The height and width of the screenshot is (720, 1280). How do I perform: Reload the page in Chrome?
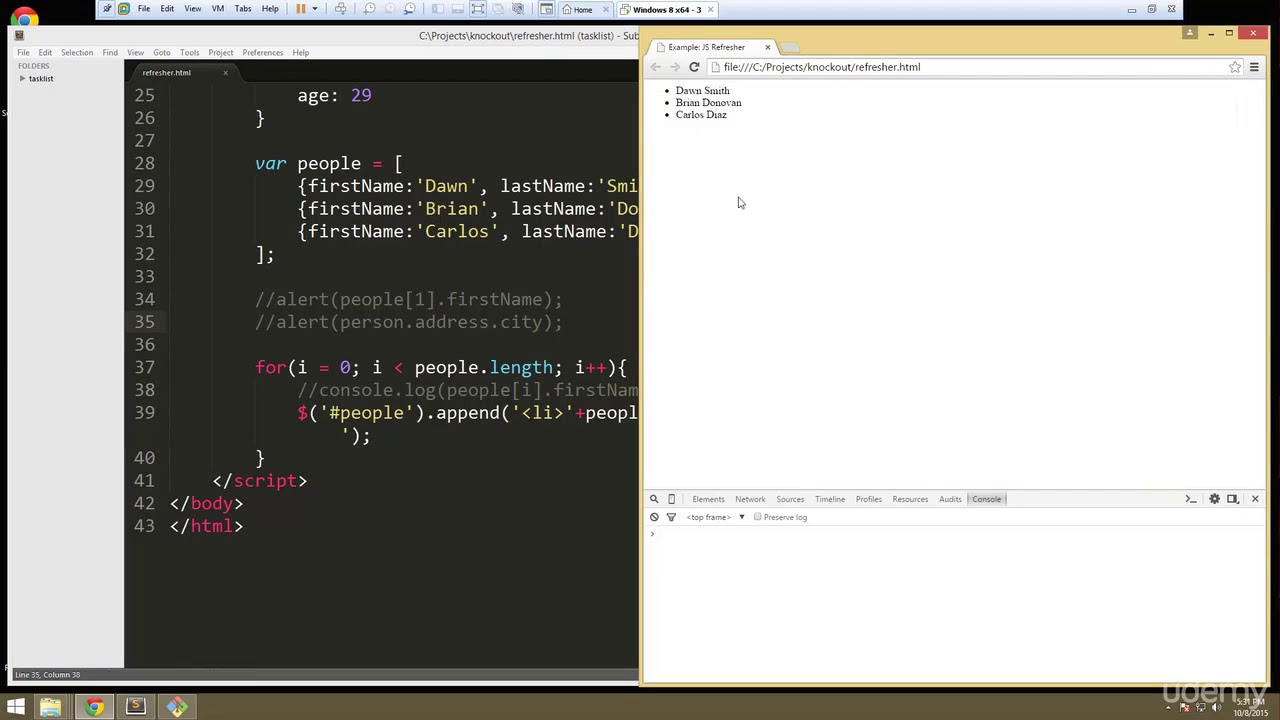tap(694, 67)
